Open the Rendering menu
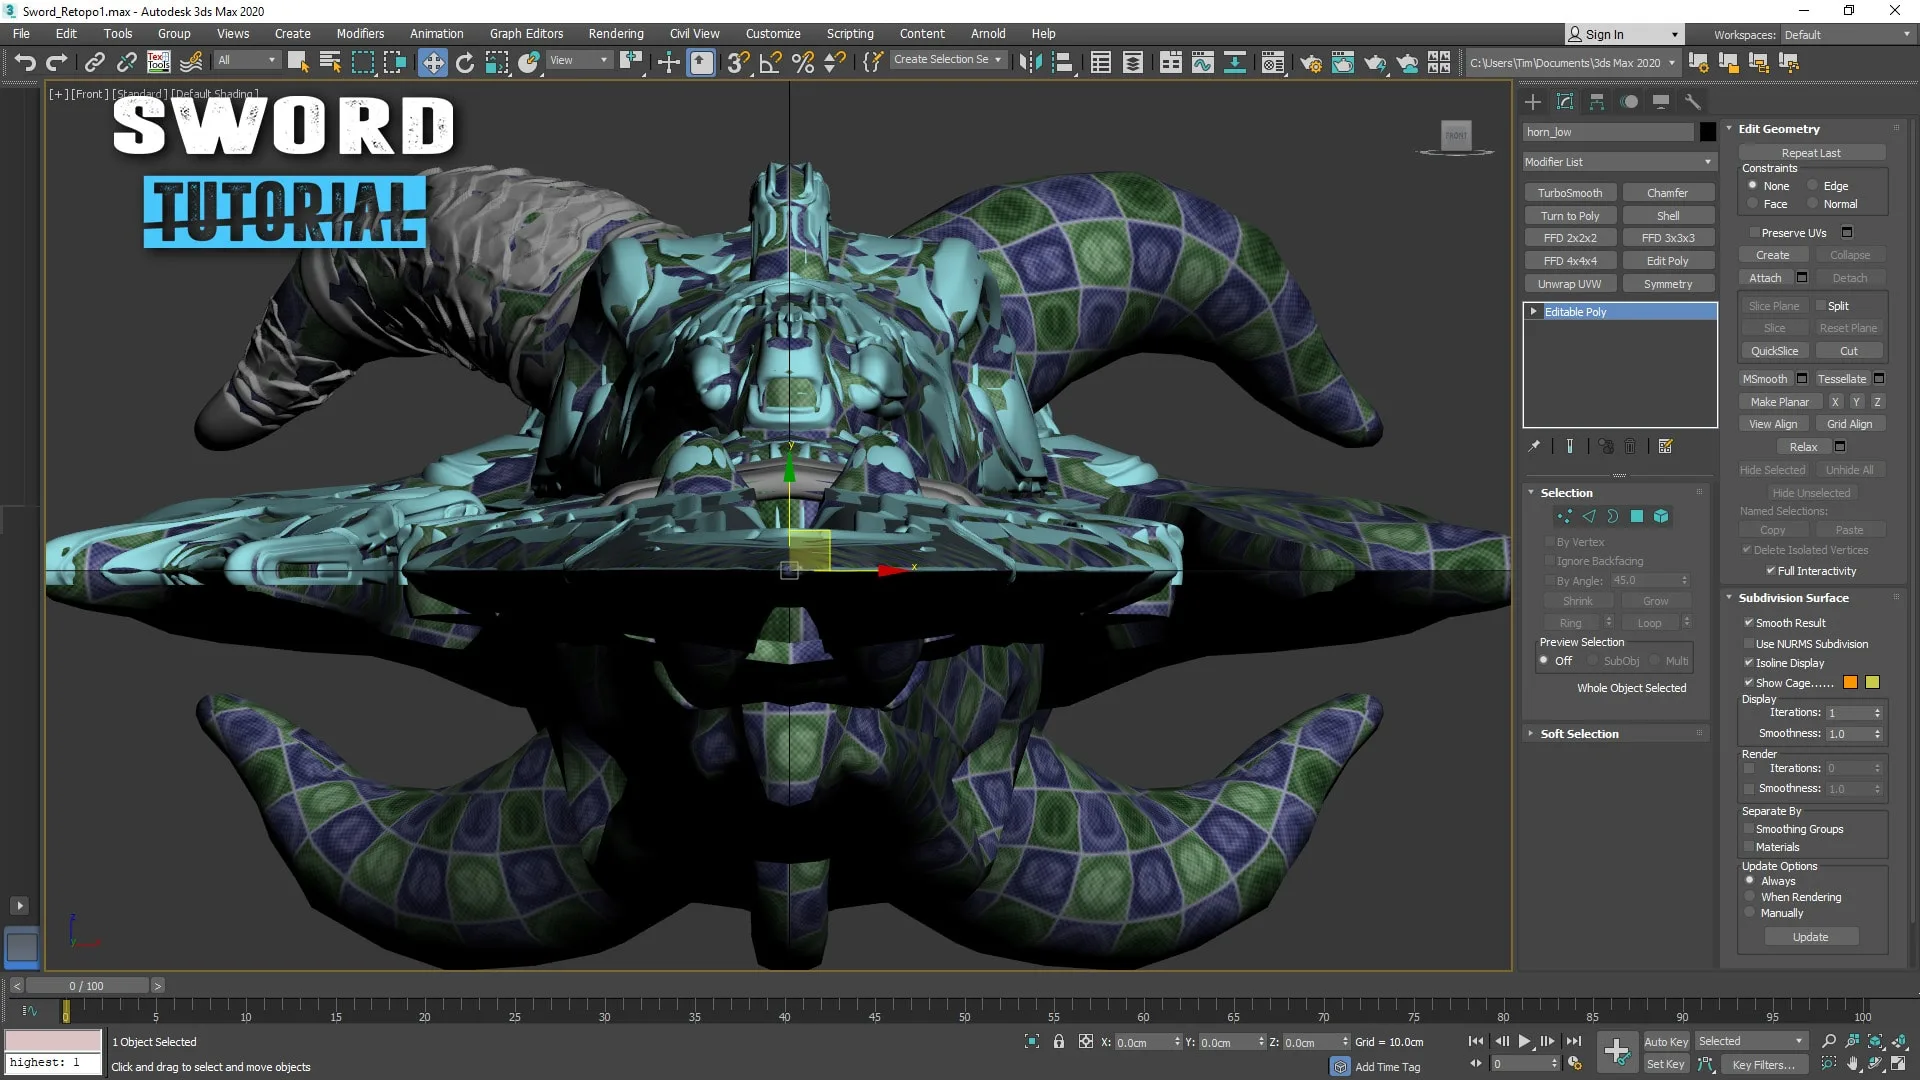 [615, 33]
